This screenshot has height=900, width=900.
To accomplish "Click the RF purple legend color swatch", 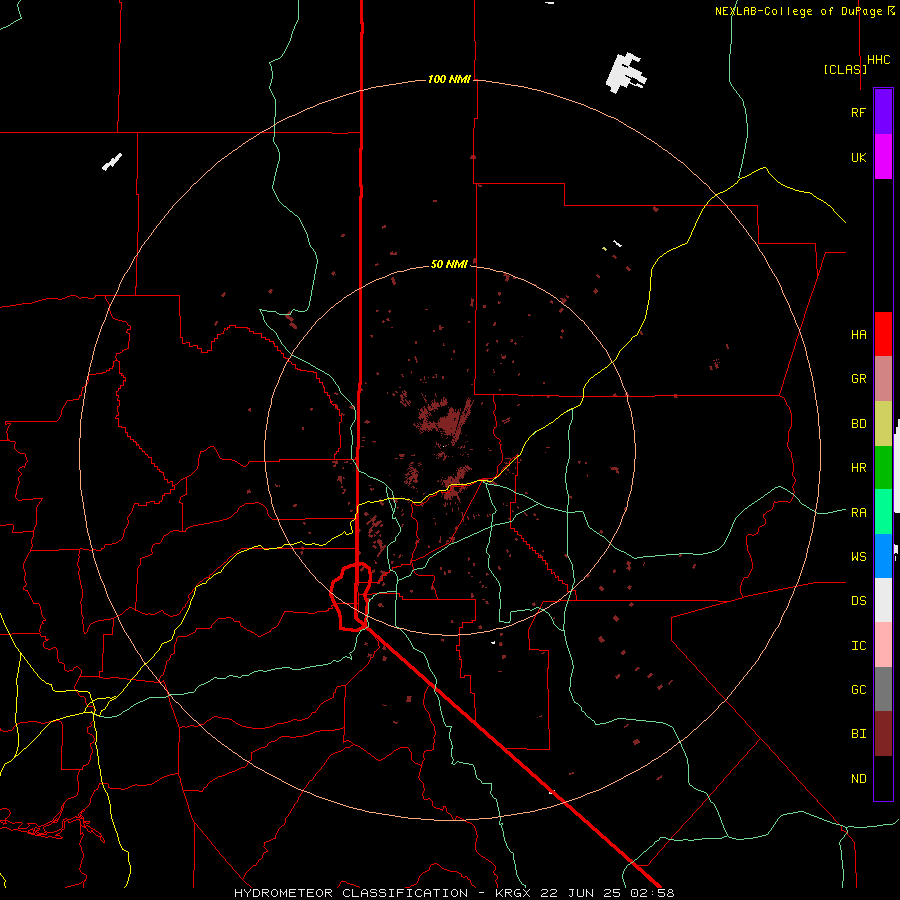I will pos(883,112).
